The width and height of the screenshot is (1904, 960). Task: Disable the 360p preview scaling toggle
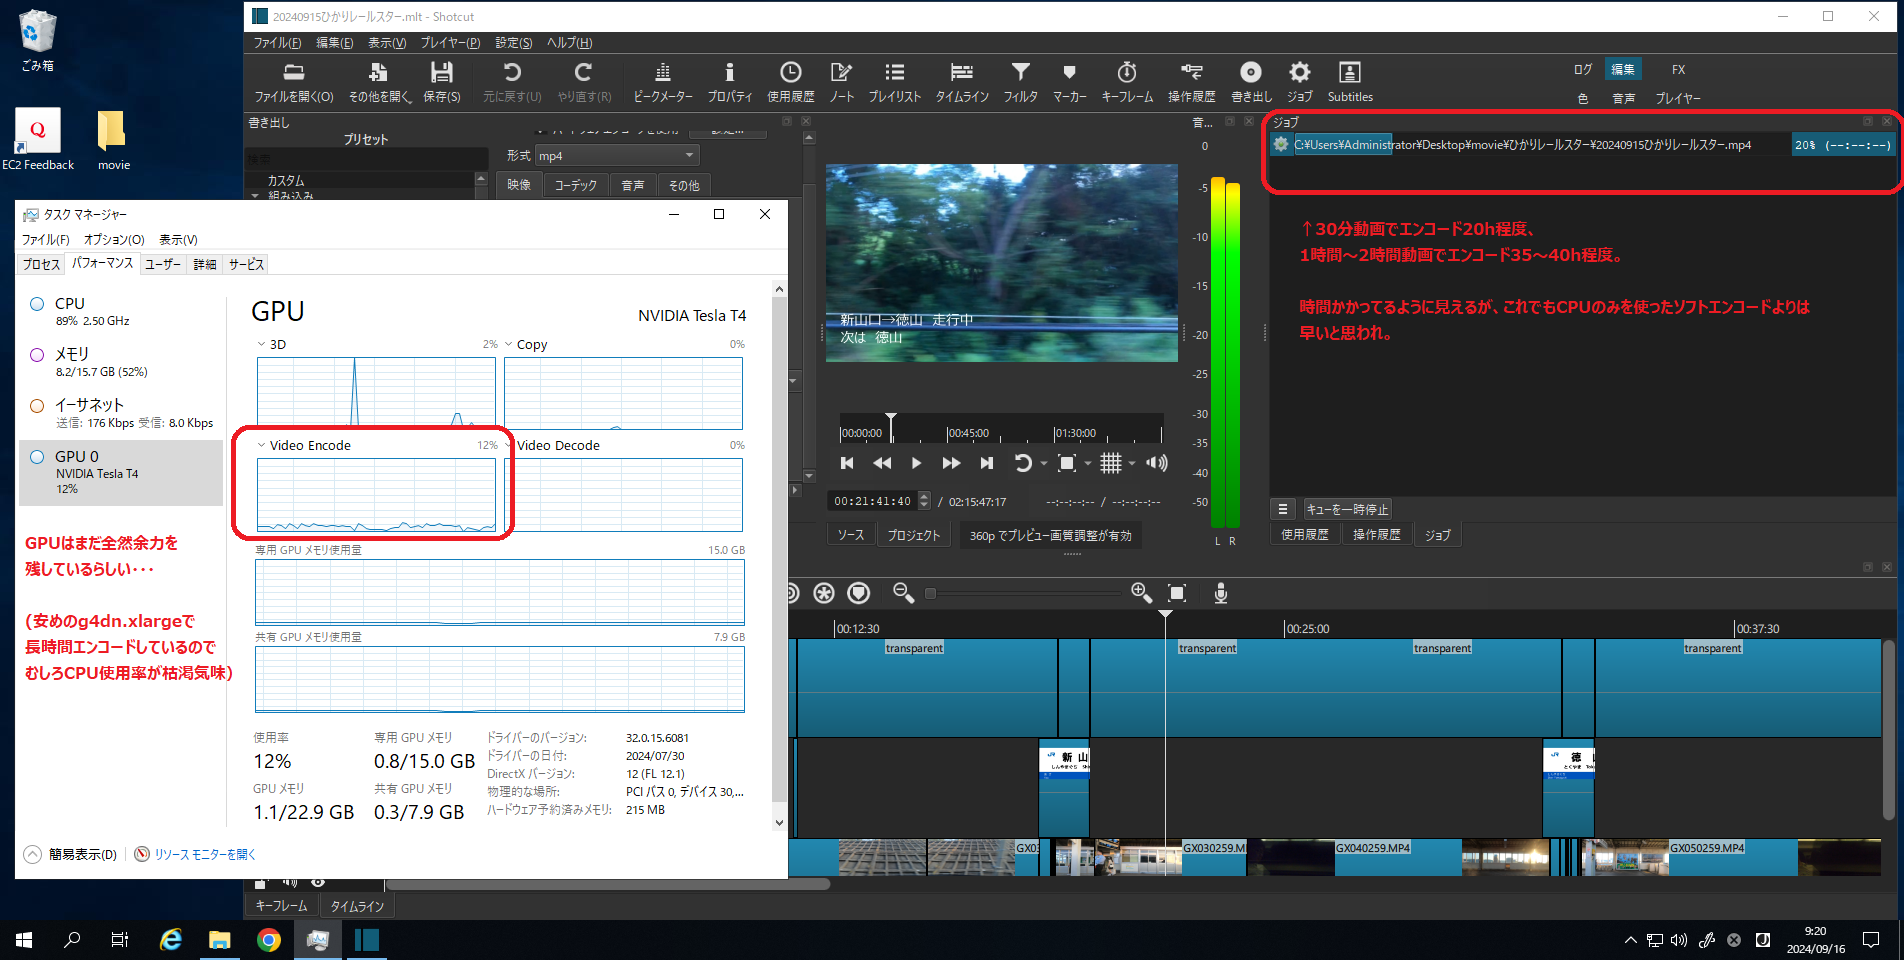(x=1049, y=534)
